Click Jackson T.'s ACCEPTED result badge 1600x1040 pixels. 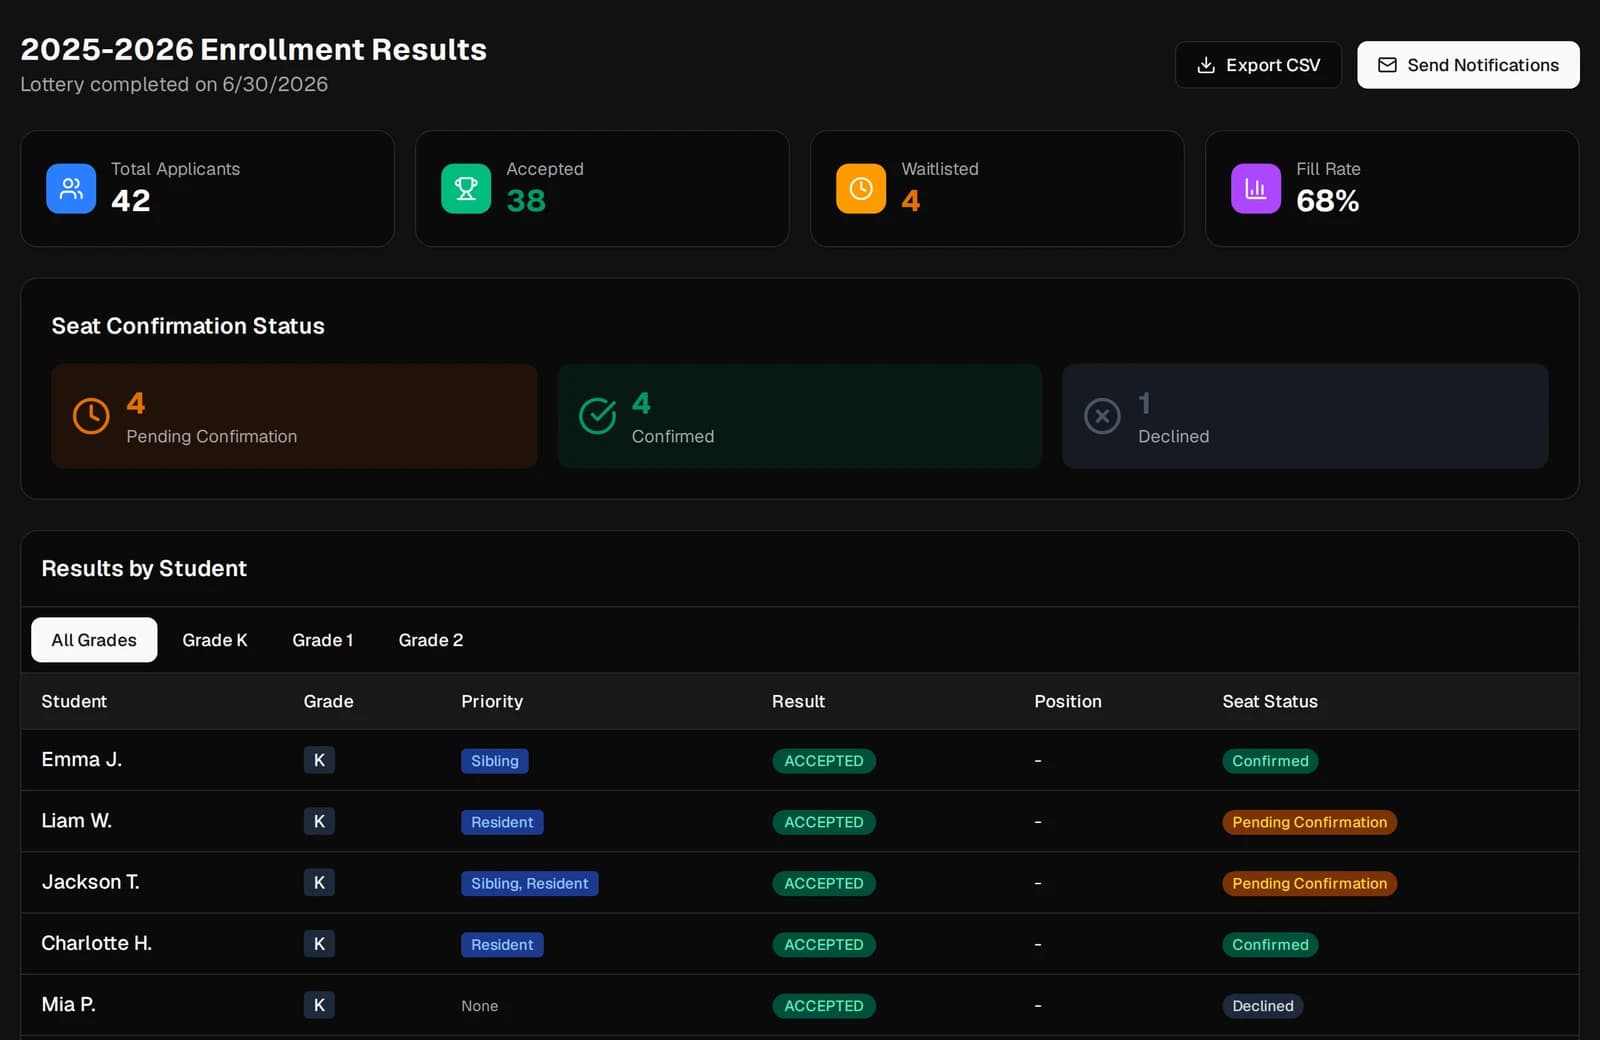point(824,883)
